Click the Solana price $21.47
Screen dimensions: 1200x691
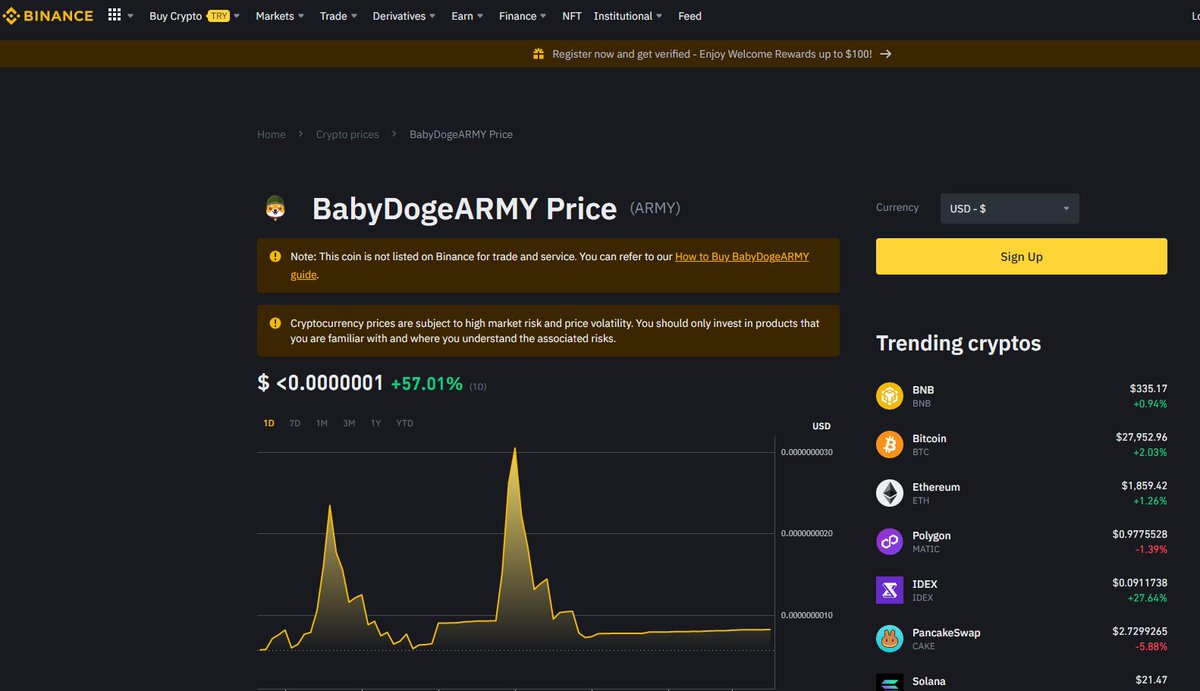1151,681
